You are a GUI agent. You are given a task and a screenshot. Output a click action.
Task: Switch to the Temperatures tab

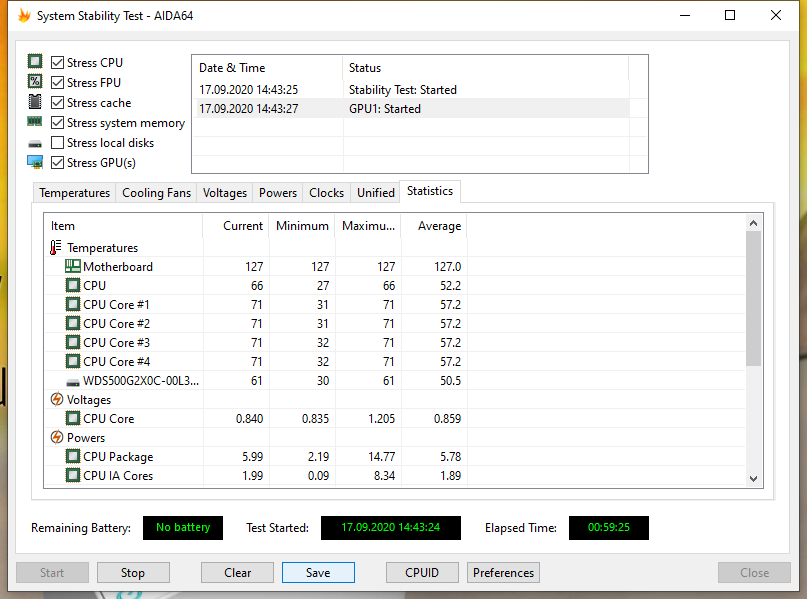(x=75, y=193)
